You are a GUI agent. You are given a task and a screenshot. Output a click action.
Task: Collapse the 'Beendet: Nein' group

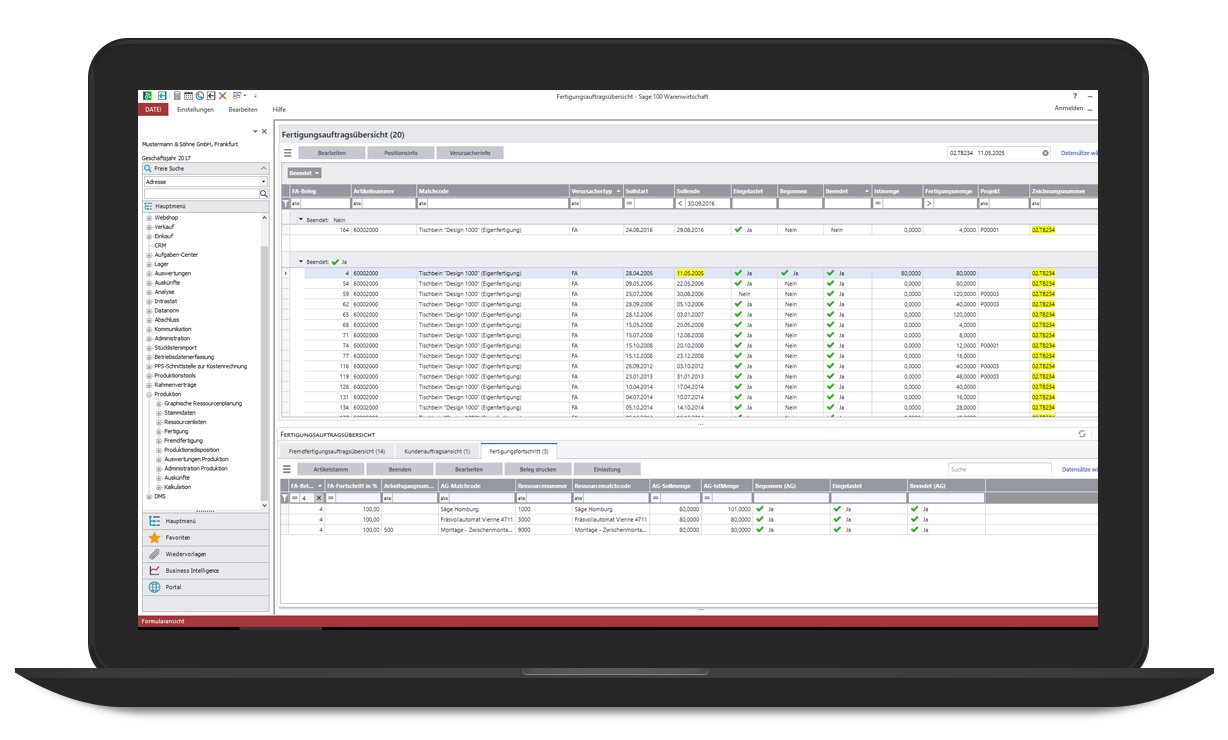[x=300, y=218]
